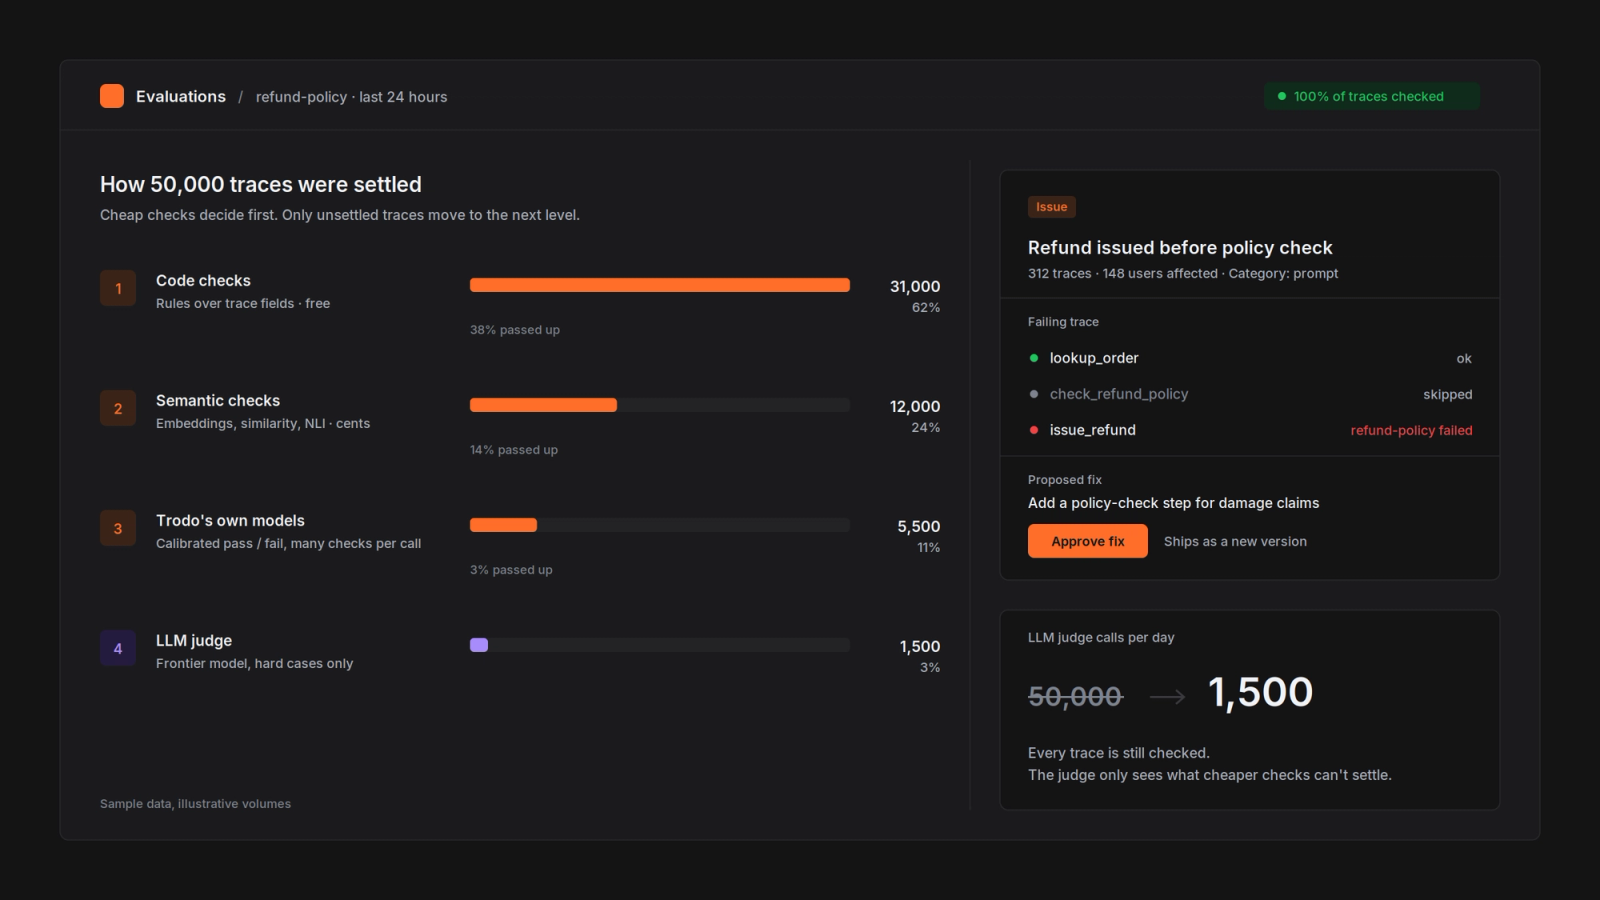Select the purple level 4 badge
This screenshot has width=1600, height=900.
pyautogui.click(x=118, y=648)
